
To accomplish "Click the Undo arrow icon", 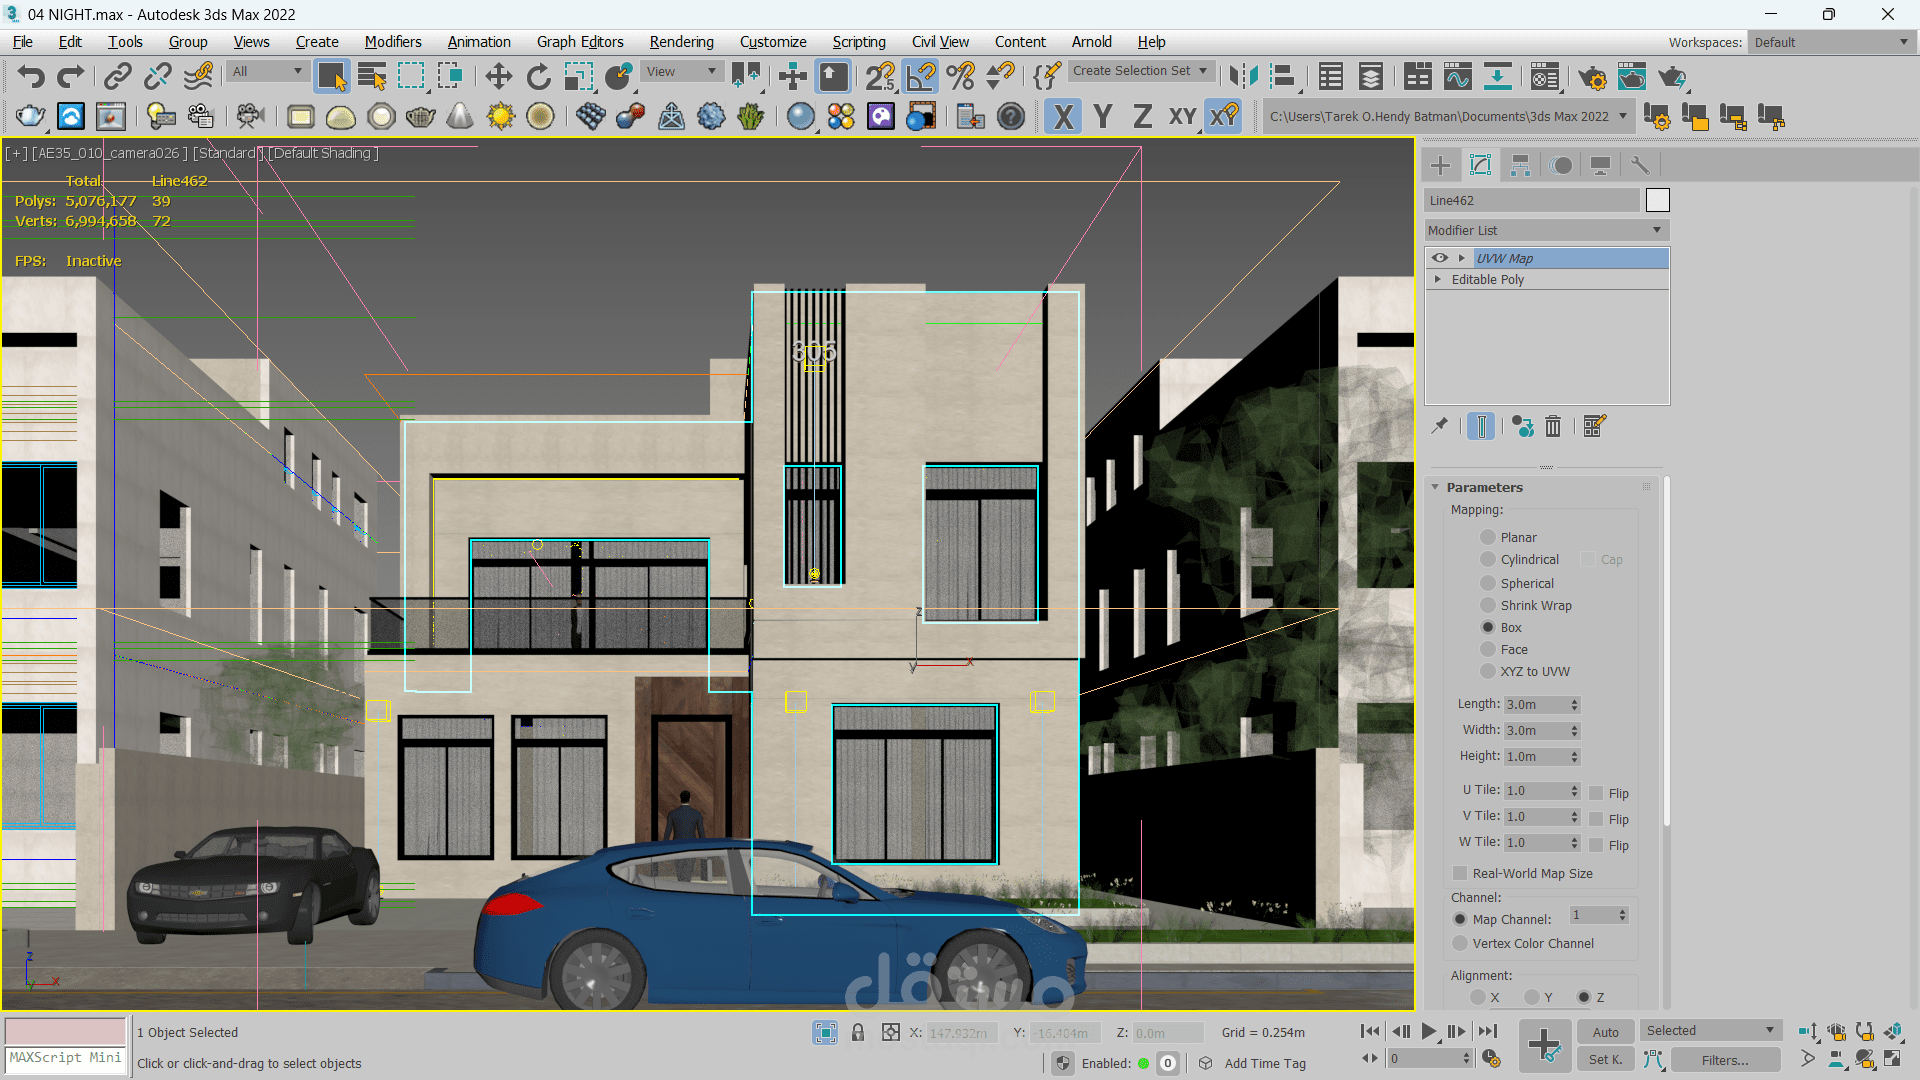I will [x=31, y=76].
